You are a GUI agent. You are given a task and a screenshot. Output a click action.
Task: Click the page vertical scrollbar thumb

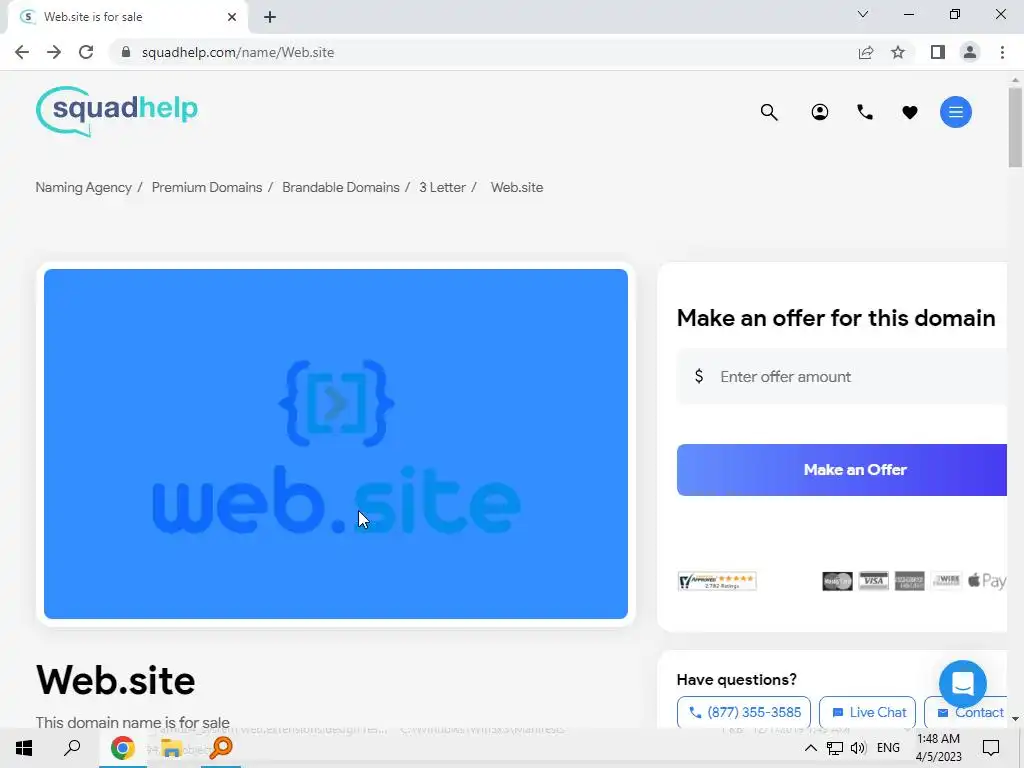click(1015, 127)
